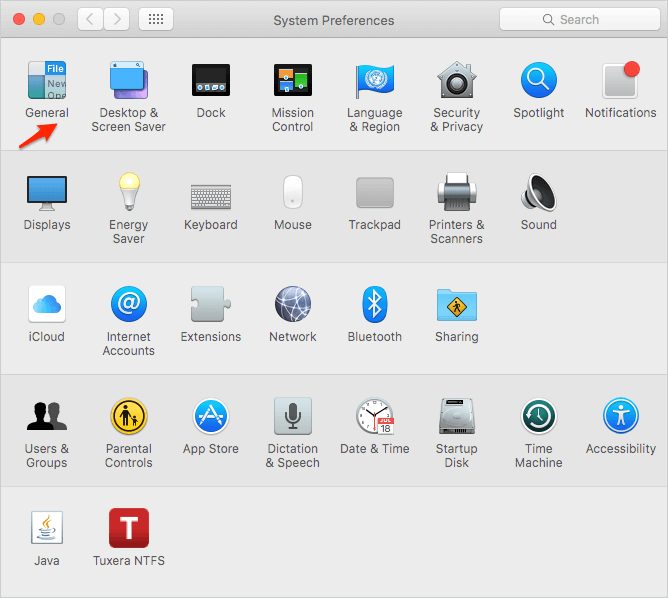This screenshot has height=598, width=668.
Task: Open Sound preferences
Action: (x=538, y=192)
